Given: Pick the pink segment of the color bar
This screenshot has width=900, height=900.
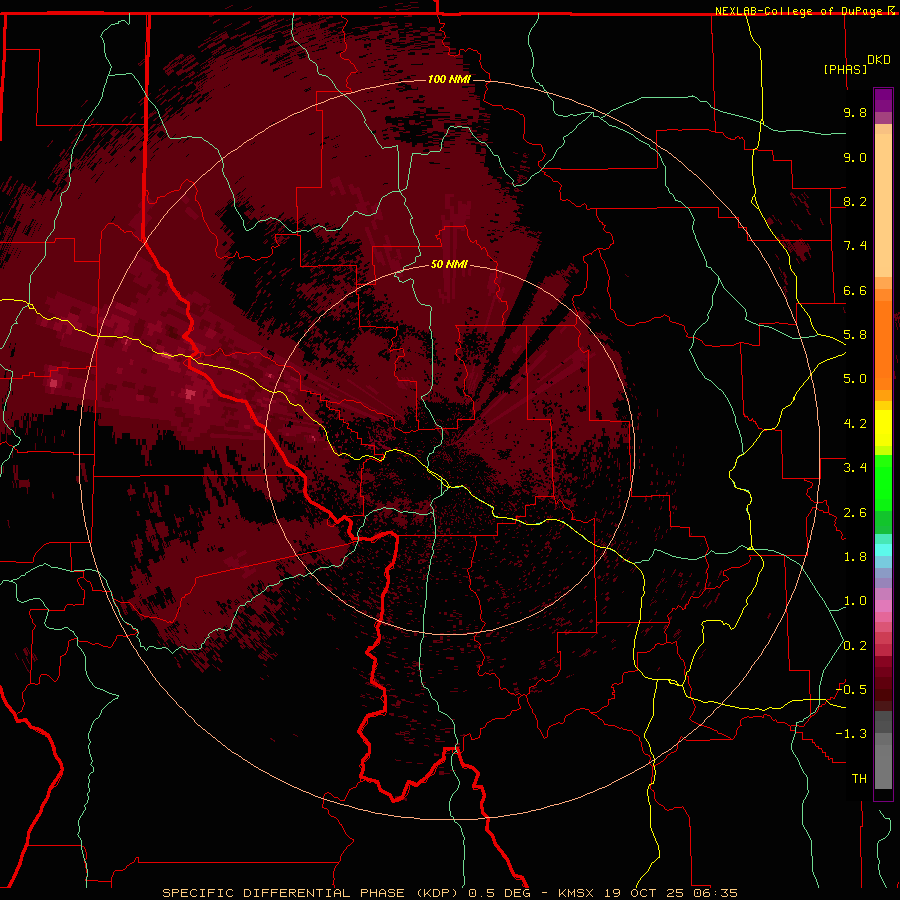Looking at the screenshot, I should coord(883,606).
